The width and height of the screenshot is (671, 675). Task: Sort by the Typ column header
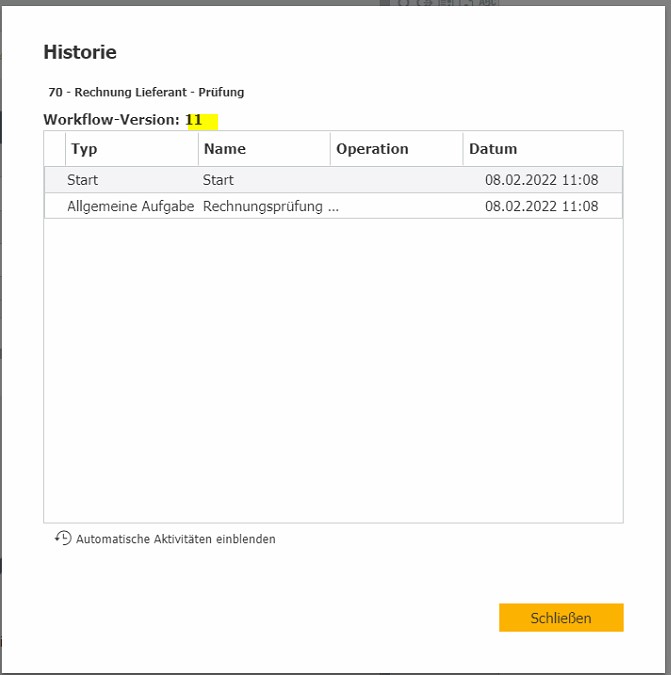[85, 149]
